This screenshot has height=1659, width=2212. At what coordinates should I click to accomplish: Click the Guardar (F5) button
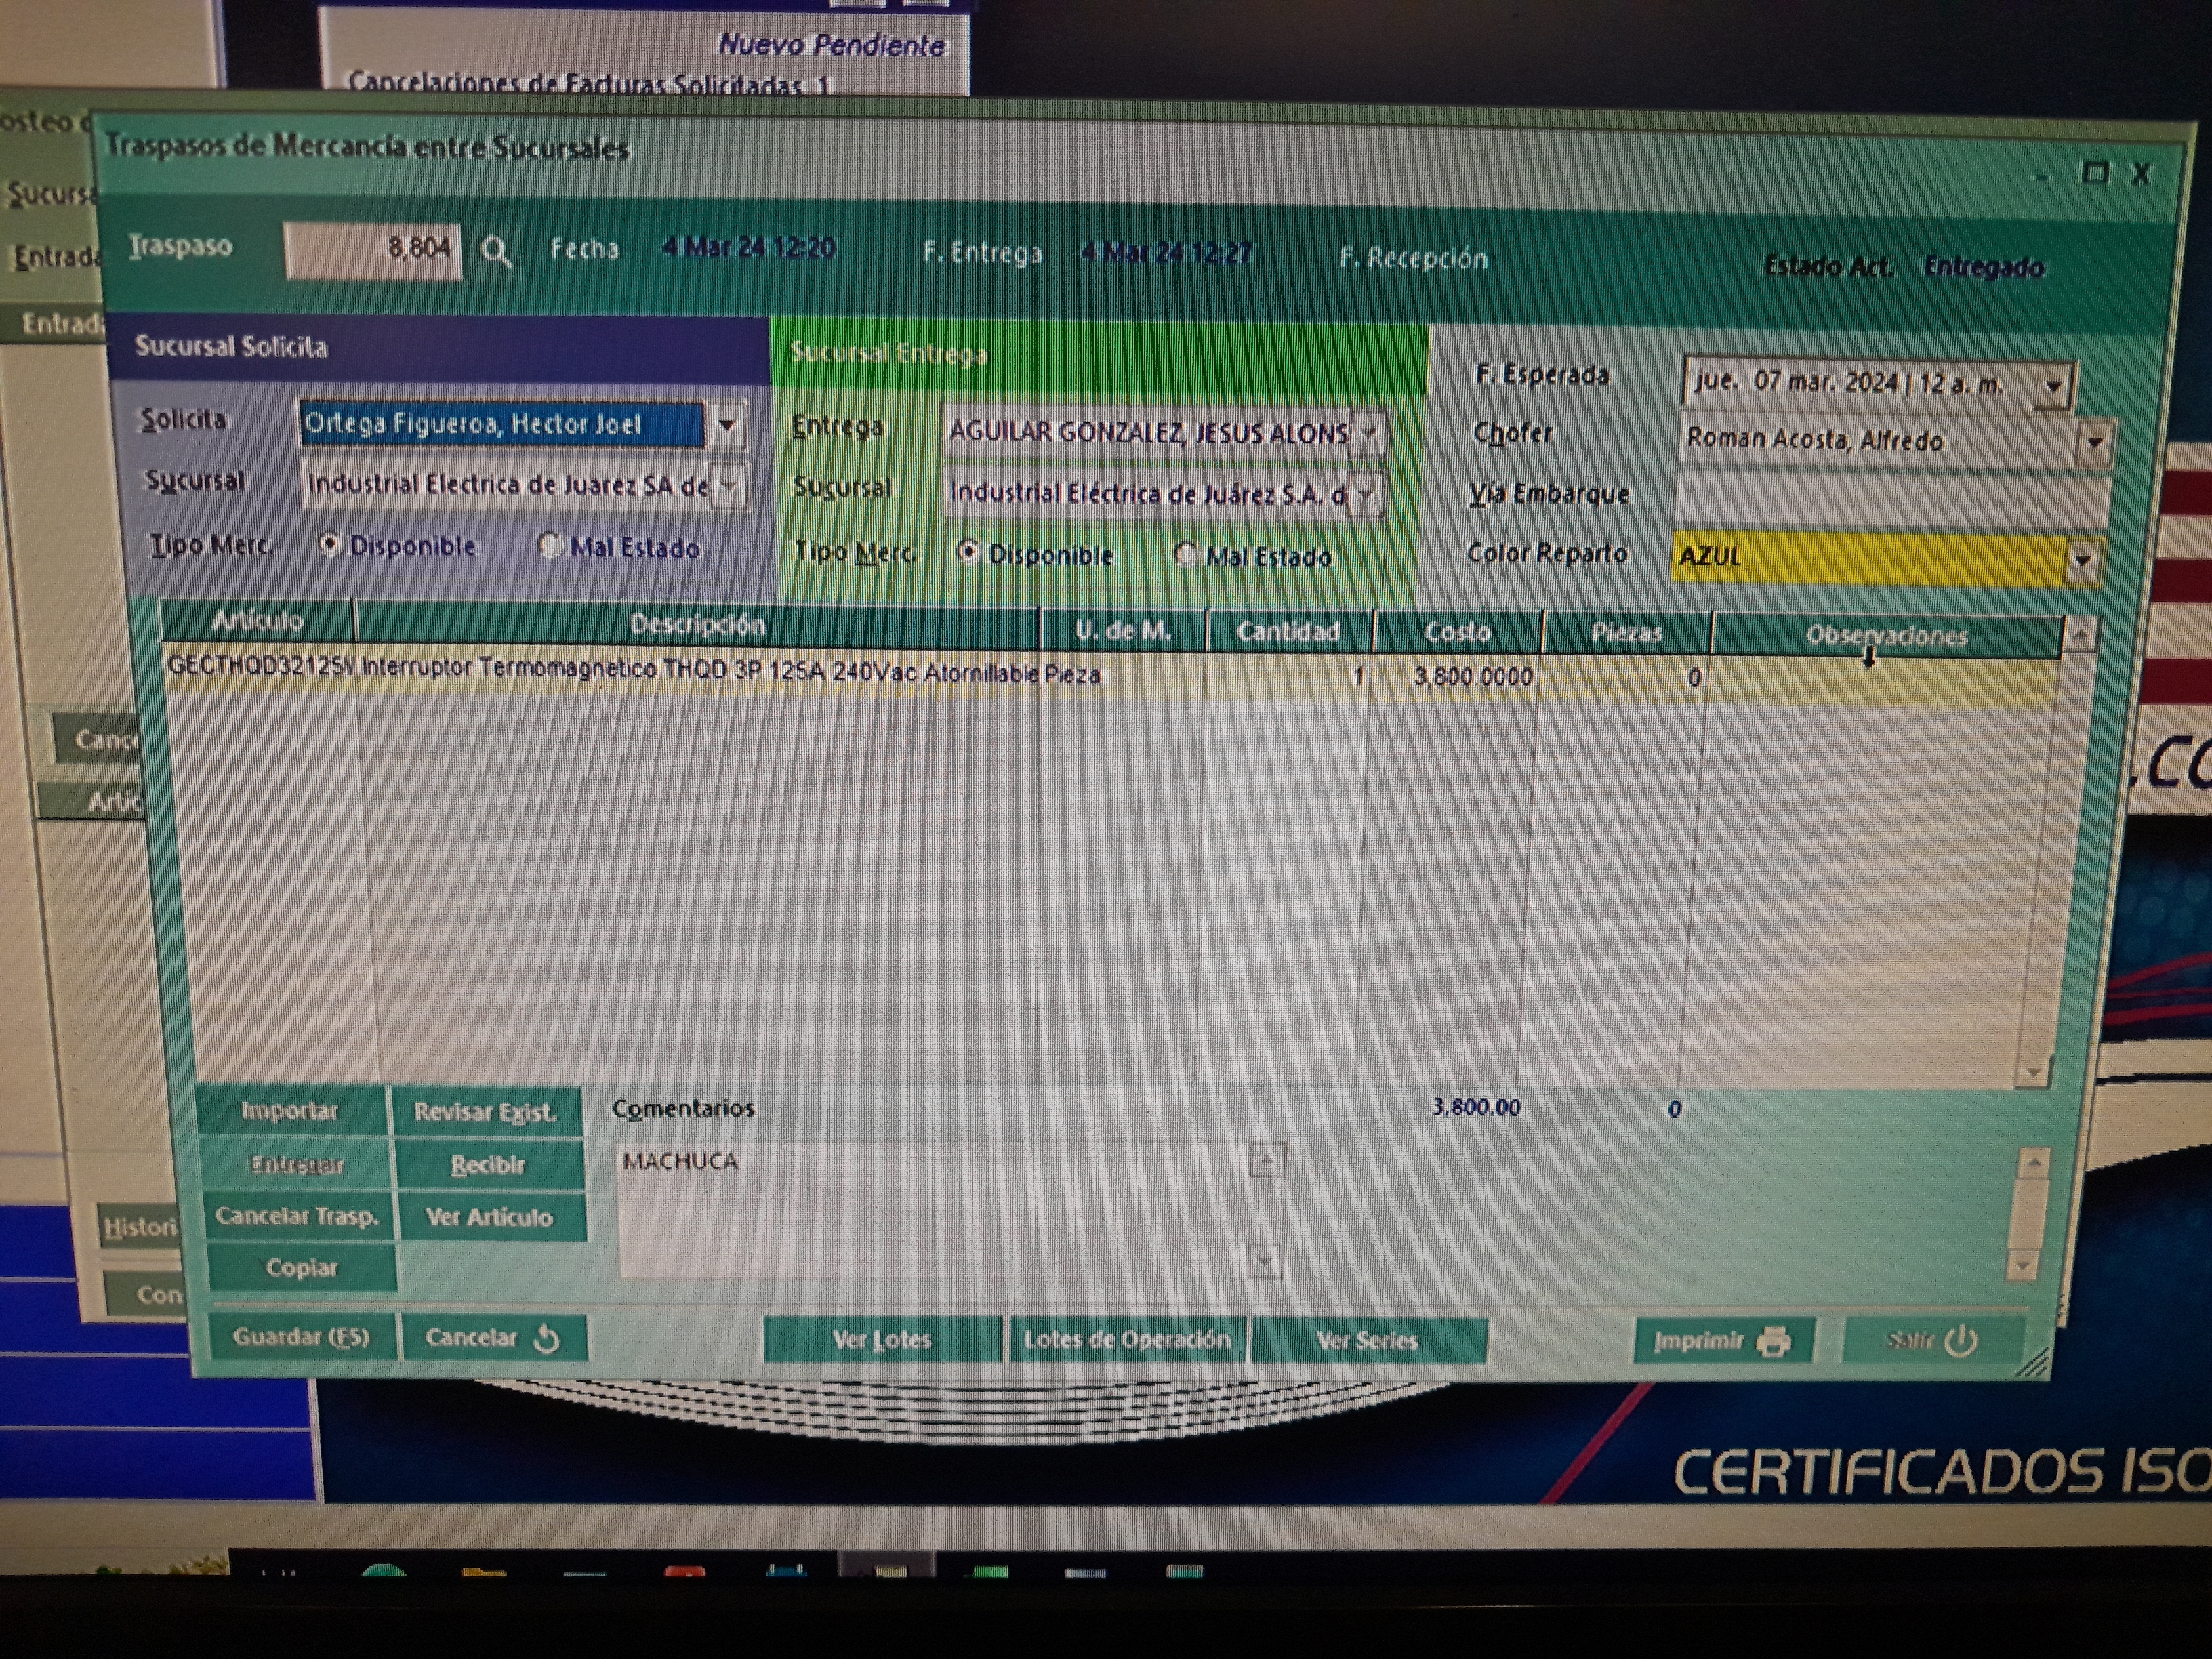[x=302, y=1337]
